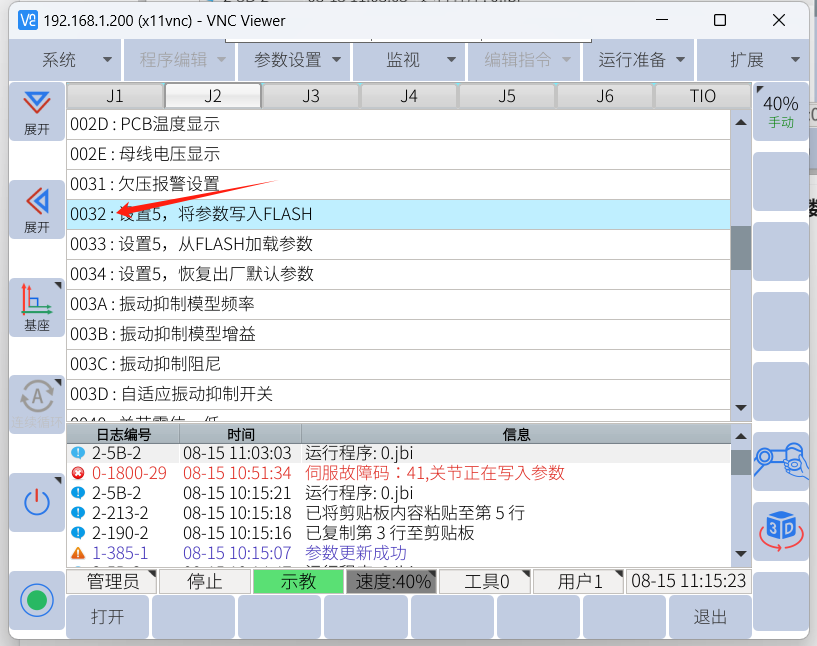The height and width of the screenshot is (646, 817).
Task: Expand the 运行准备 dropdown menu
Action: [x=641, y=60]
